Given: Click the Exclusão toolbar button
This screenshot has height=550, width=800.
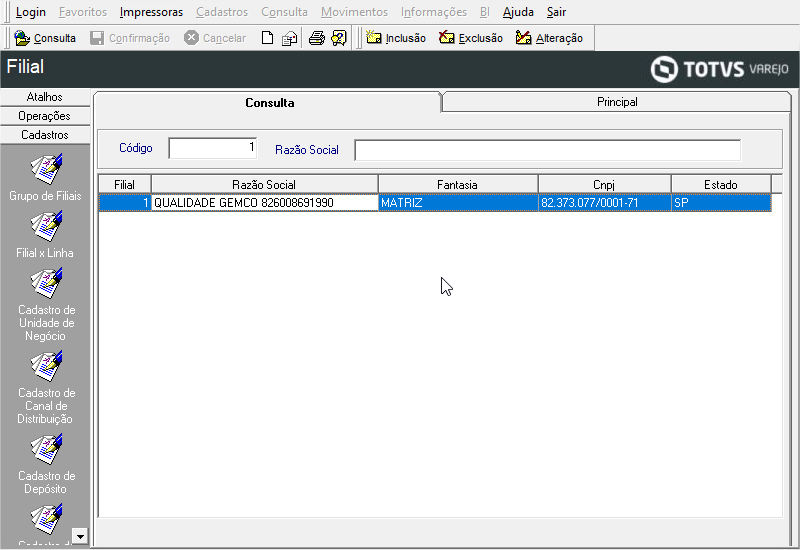Looking at the screenshot, I should click(471, 38).
